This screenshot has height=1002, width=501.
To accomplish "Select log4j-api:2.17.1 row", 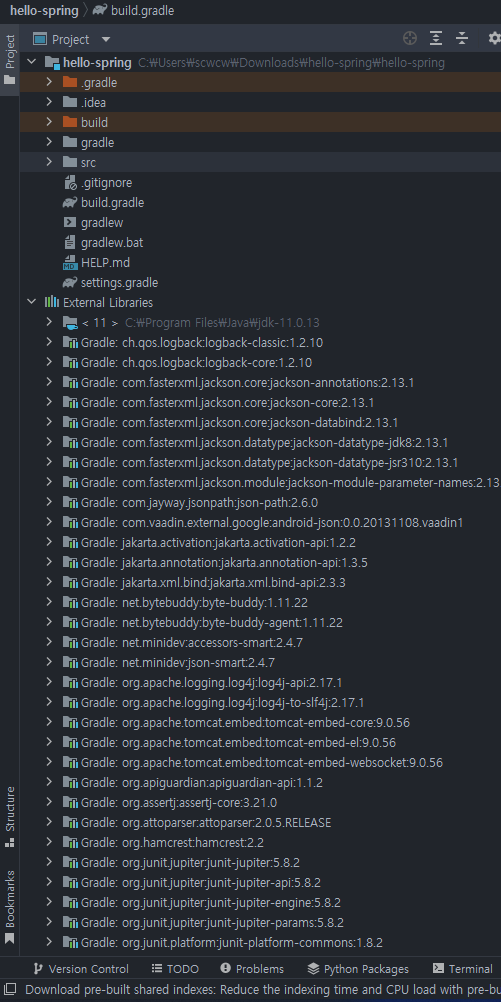I will pyautogui.click(x=260, y=682).
